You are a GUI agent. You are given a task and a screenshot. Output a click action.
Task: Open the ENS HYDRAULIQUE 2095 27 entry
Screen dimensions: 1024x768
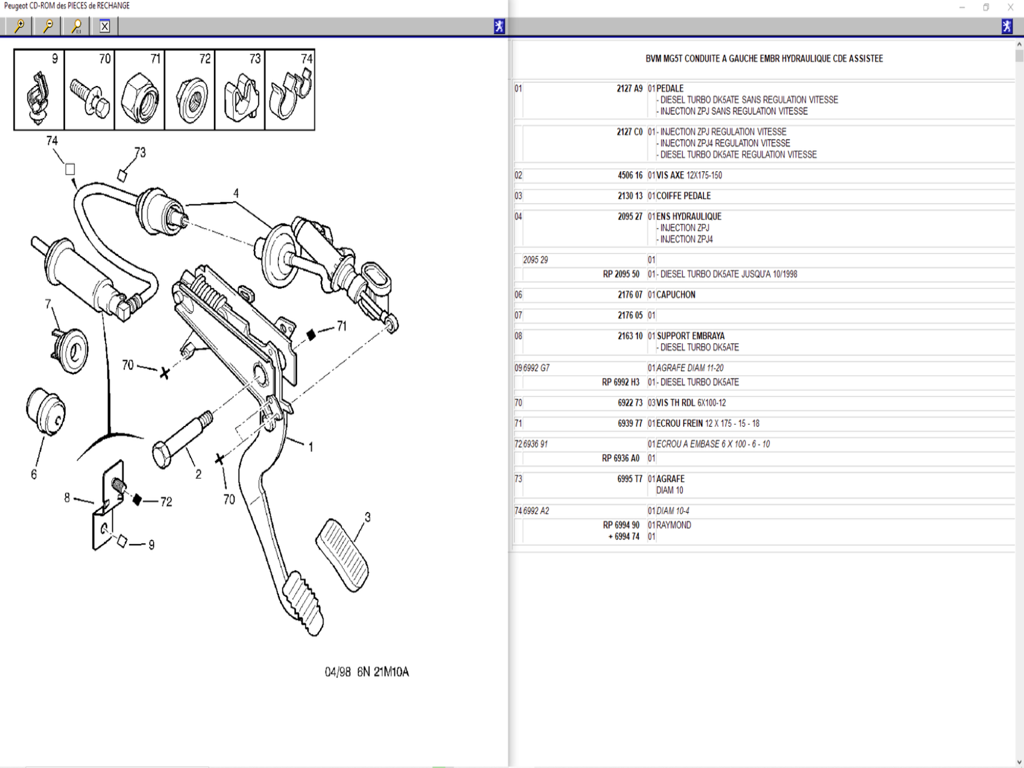coord(688,216)
